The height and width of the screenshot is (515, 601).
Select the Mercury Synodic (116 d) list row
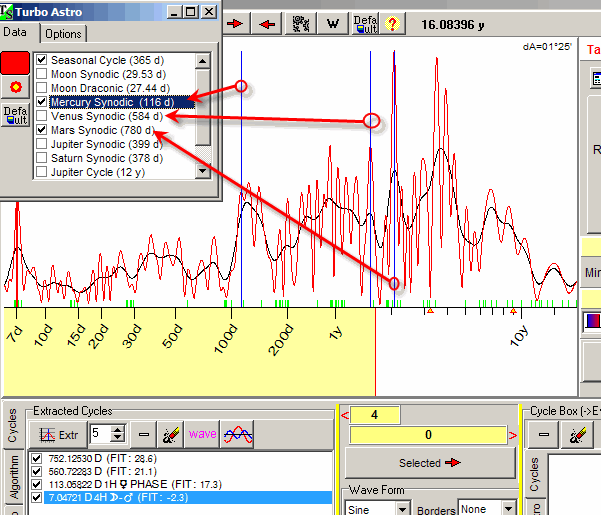tap(122, 102)
